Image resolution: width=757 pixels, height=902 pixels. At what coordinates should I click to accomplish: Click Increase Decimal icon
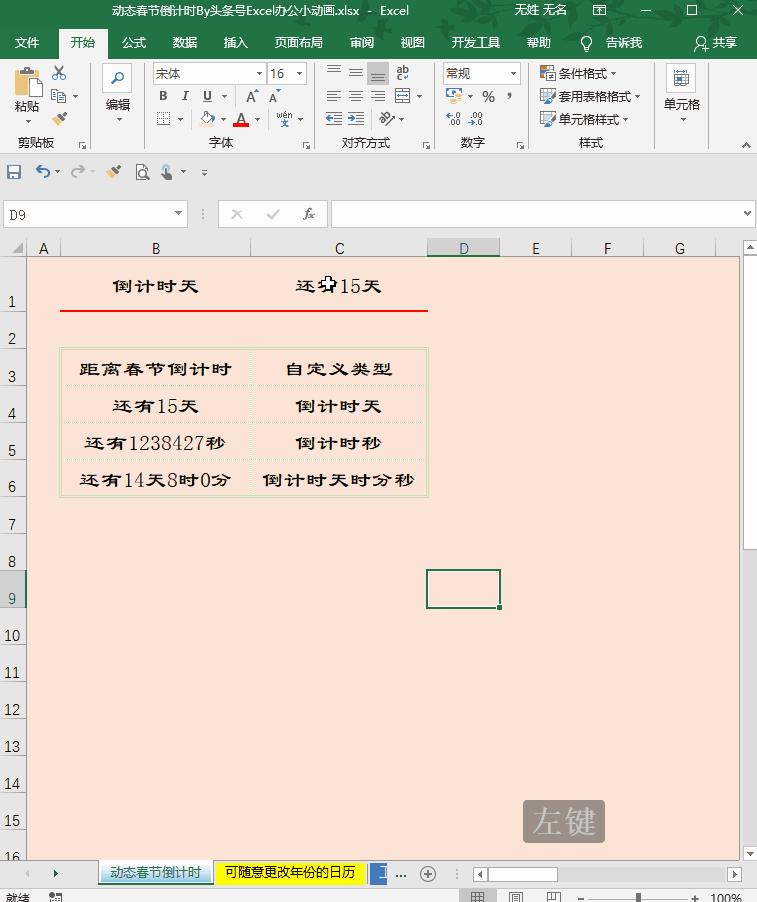pos(454,119)
